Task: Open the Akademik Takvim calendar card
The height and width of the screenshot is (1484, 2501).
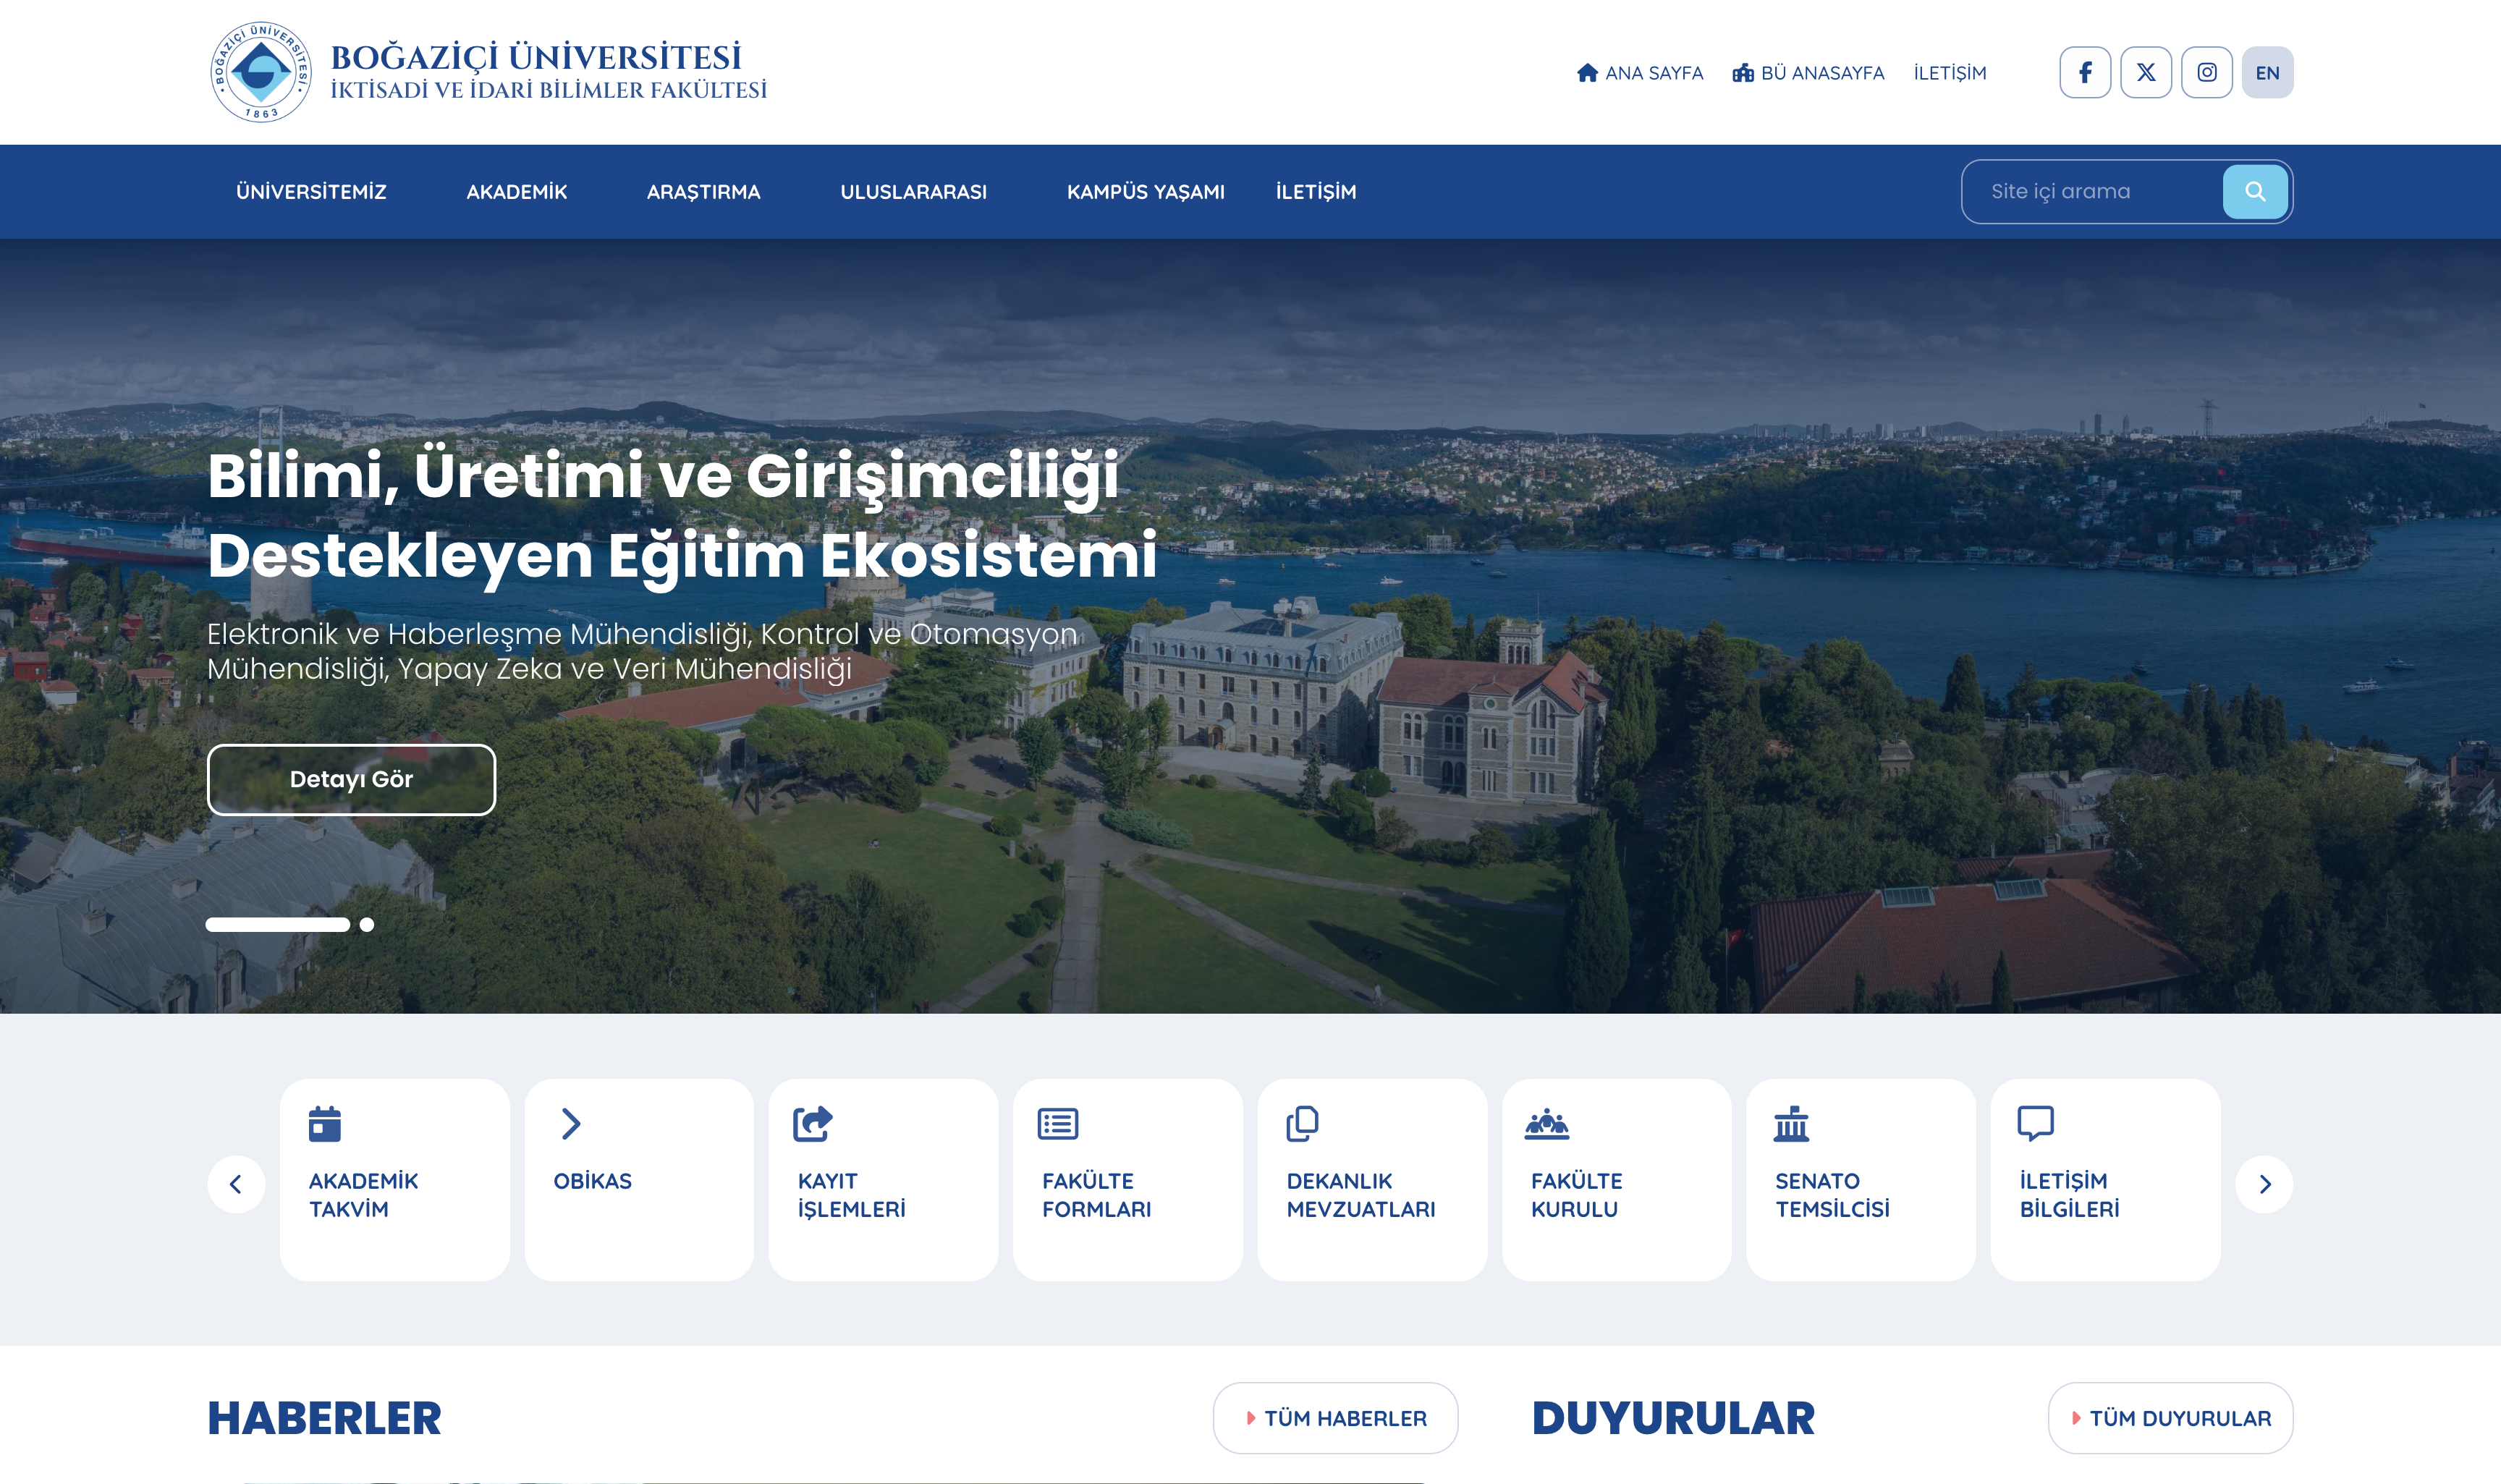Action: click(394, 1179)
